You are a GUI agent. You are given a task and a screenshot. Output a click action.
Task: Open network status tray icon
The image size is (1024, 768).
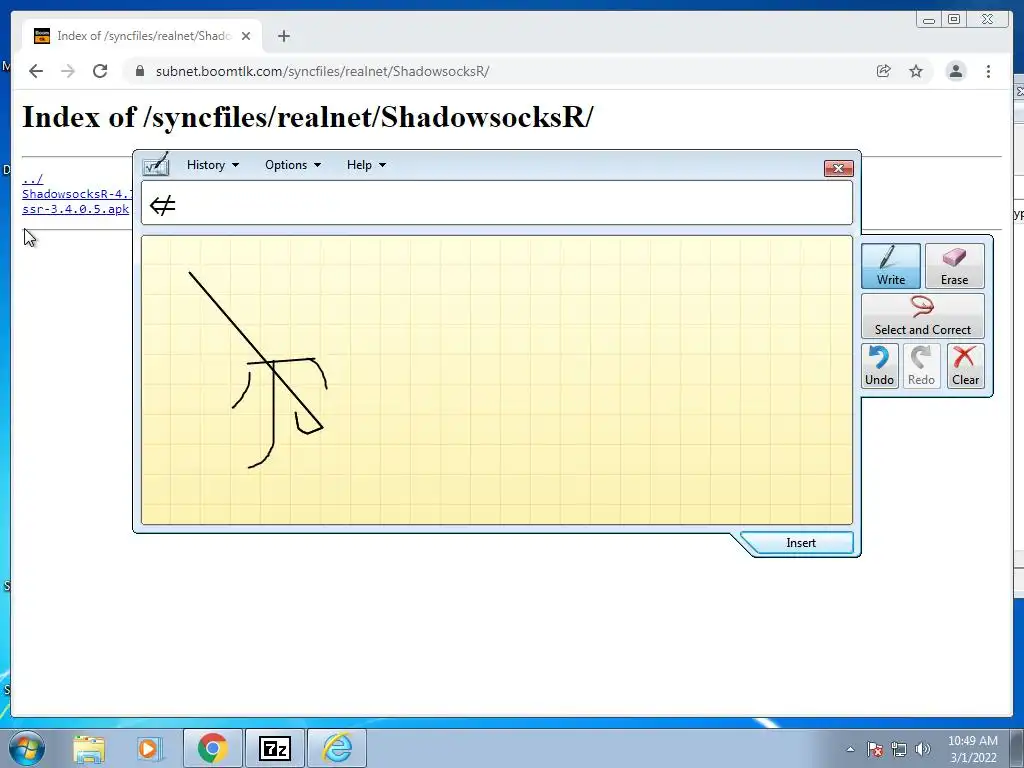click(899, 749)
